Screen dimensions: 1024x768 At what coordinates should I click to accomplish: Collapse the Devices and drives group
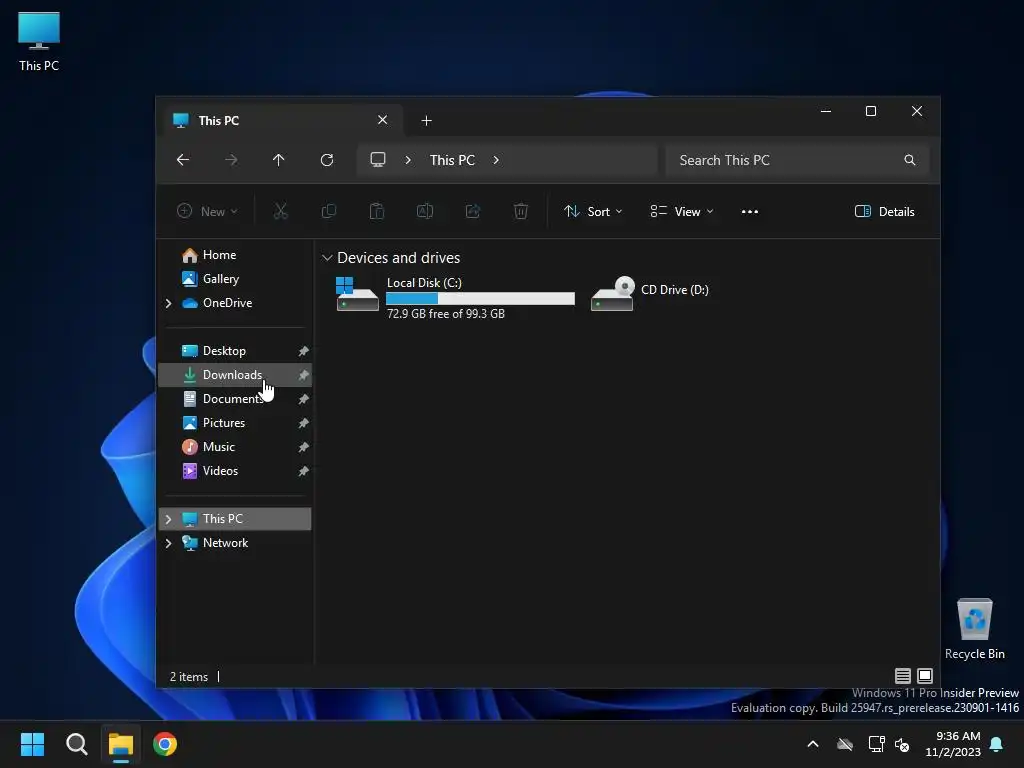[x=327, y=258]
